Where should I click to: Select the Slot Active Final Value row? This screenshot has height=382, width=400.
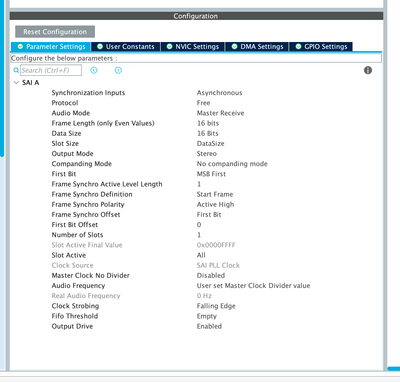tap(87, 245)
